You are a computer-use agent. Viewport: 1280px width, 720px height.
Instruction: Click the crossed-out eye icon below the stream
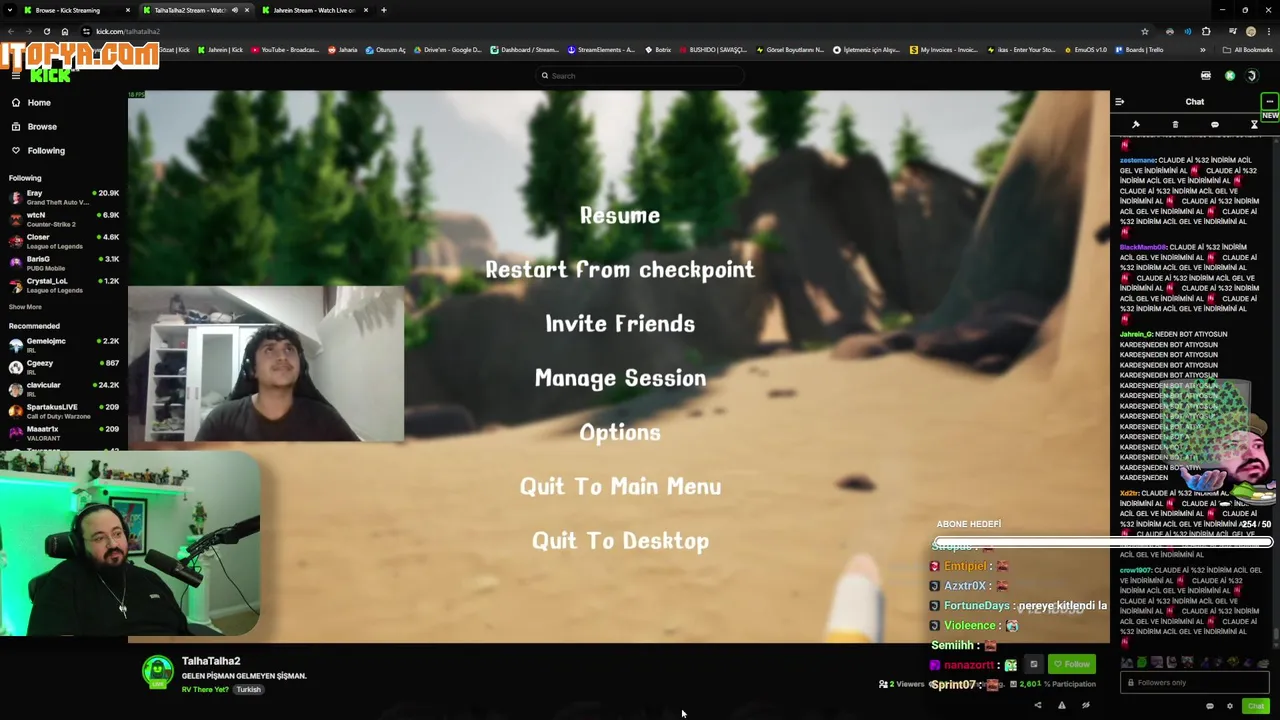(x=1086, y=706)
